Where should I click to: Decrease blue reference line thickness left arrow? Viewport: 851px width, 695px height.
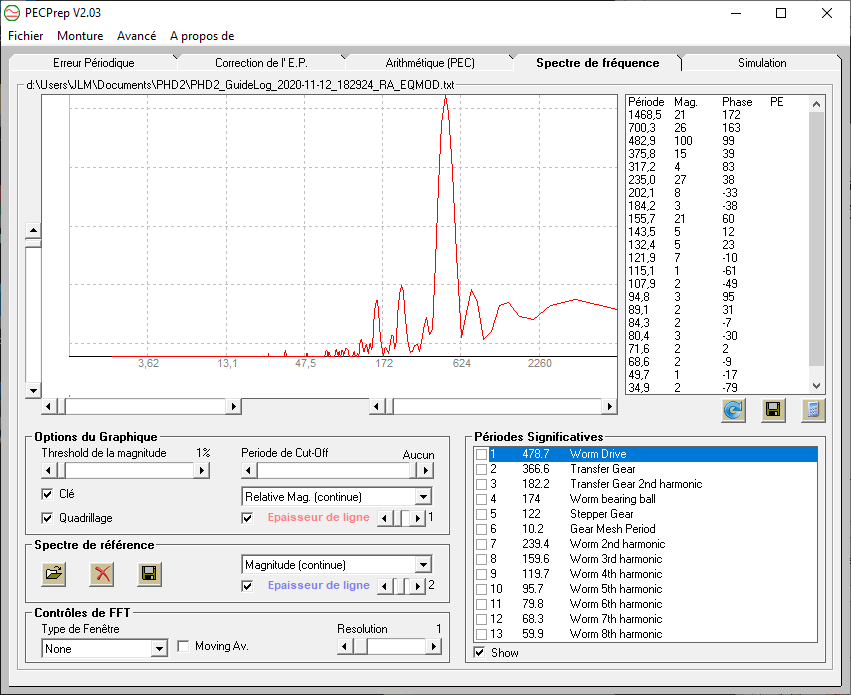385,586
